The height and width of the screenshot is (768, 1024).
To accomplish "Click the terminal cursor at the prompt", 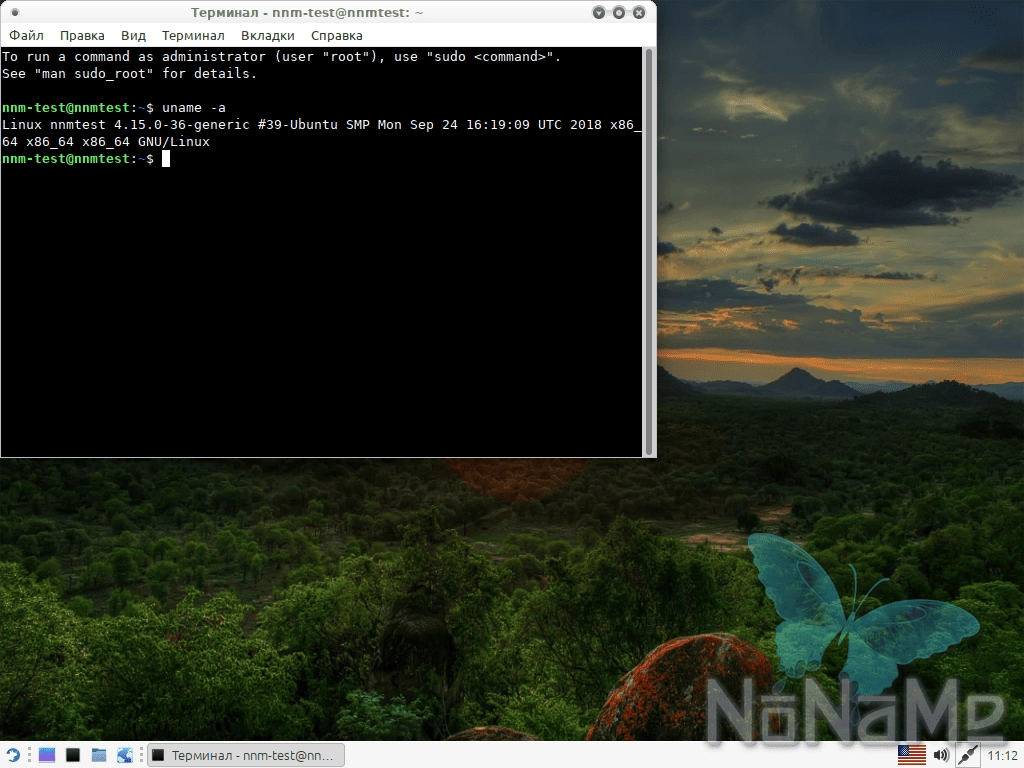I will click(166, 159).
